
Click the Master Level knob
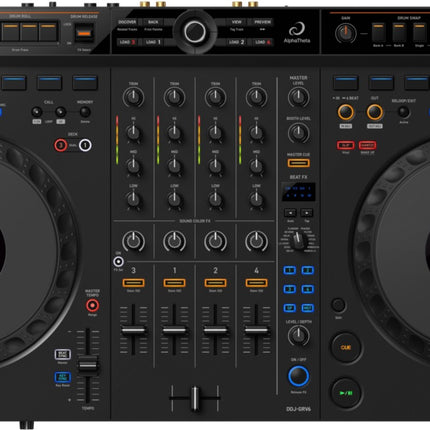(x=298, y=97)
